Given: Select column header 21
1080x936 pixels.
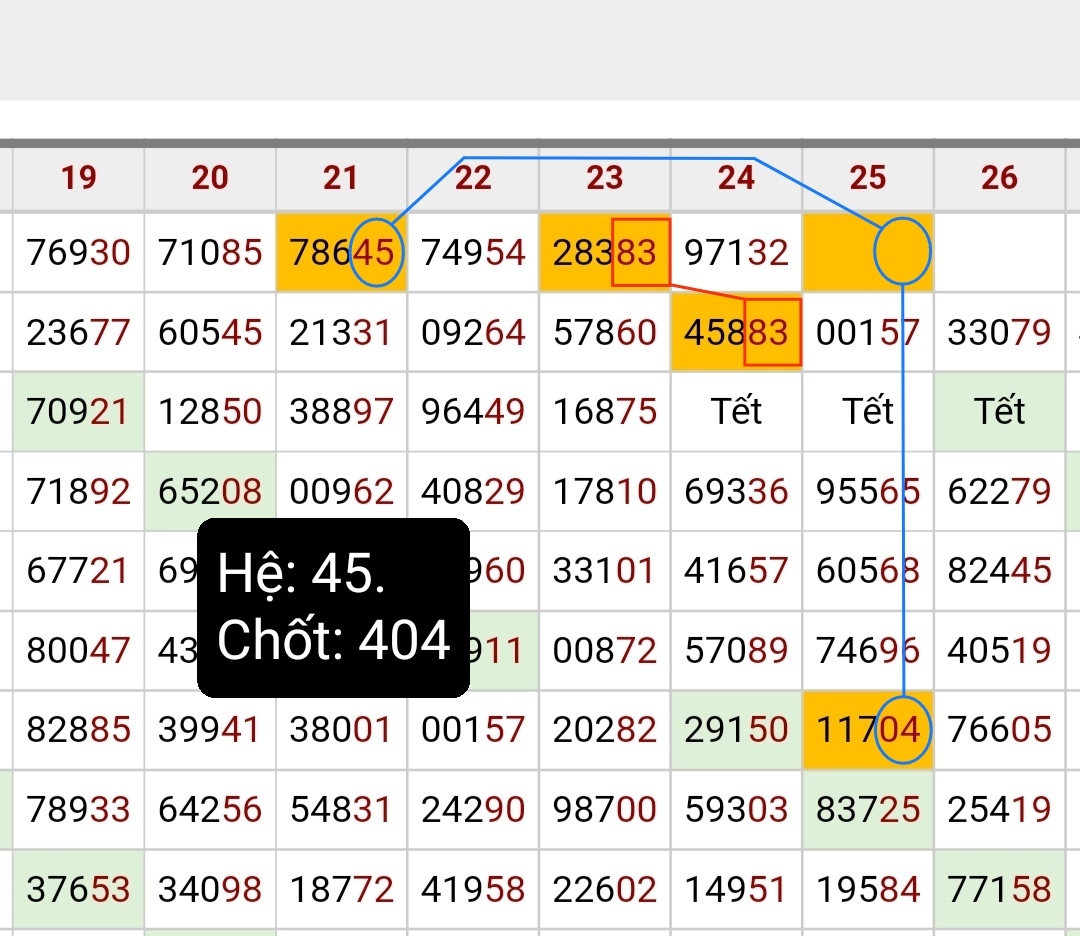Looking at the screenshot, I should (x=342, y=178).
